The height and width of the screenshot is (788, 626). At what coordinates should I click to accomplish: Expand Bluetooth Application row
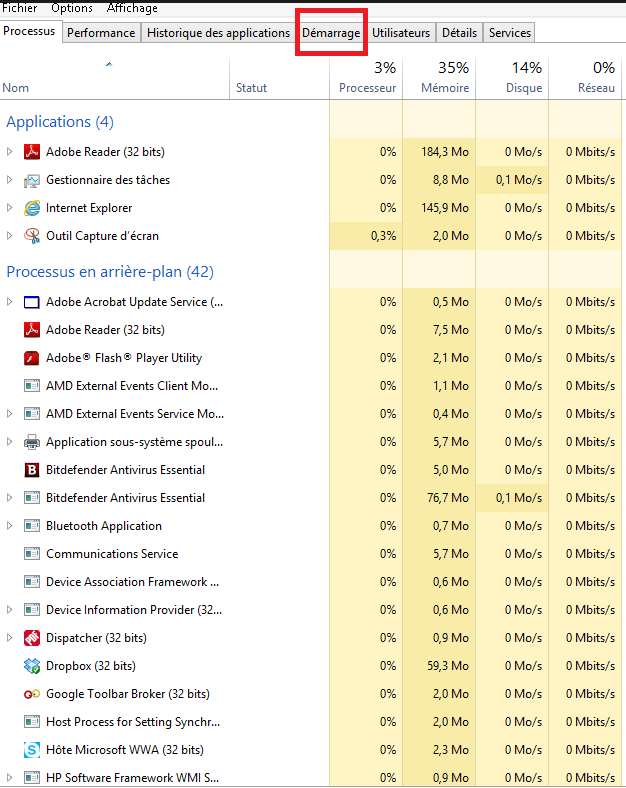pyautogui.click(x=9, y=526)
